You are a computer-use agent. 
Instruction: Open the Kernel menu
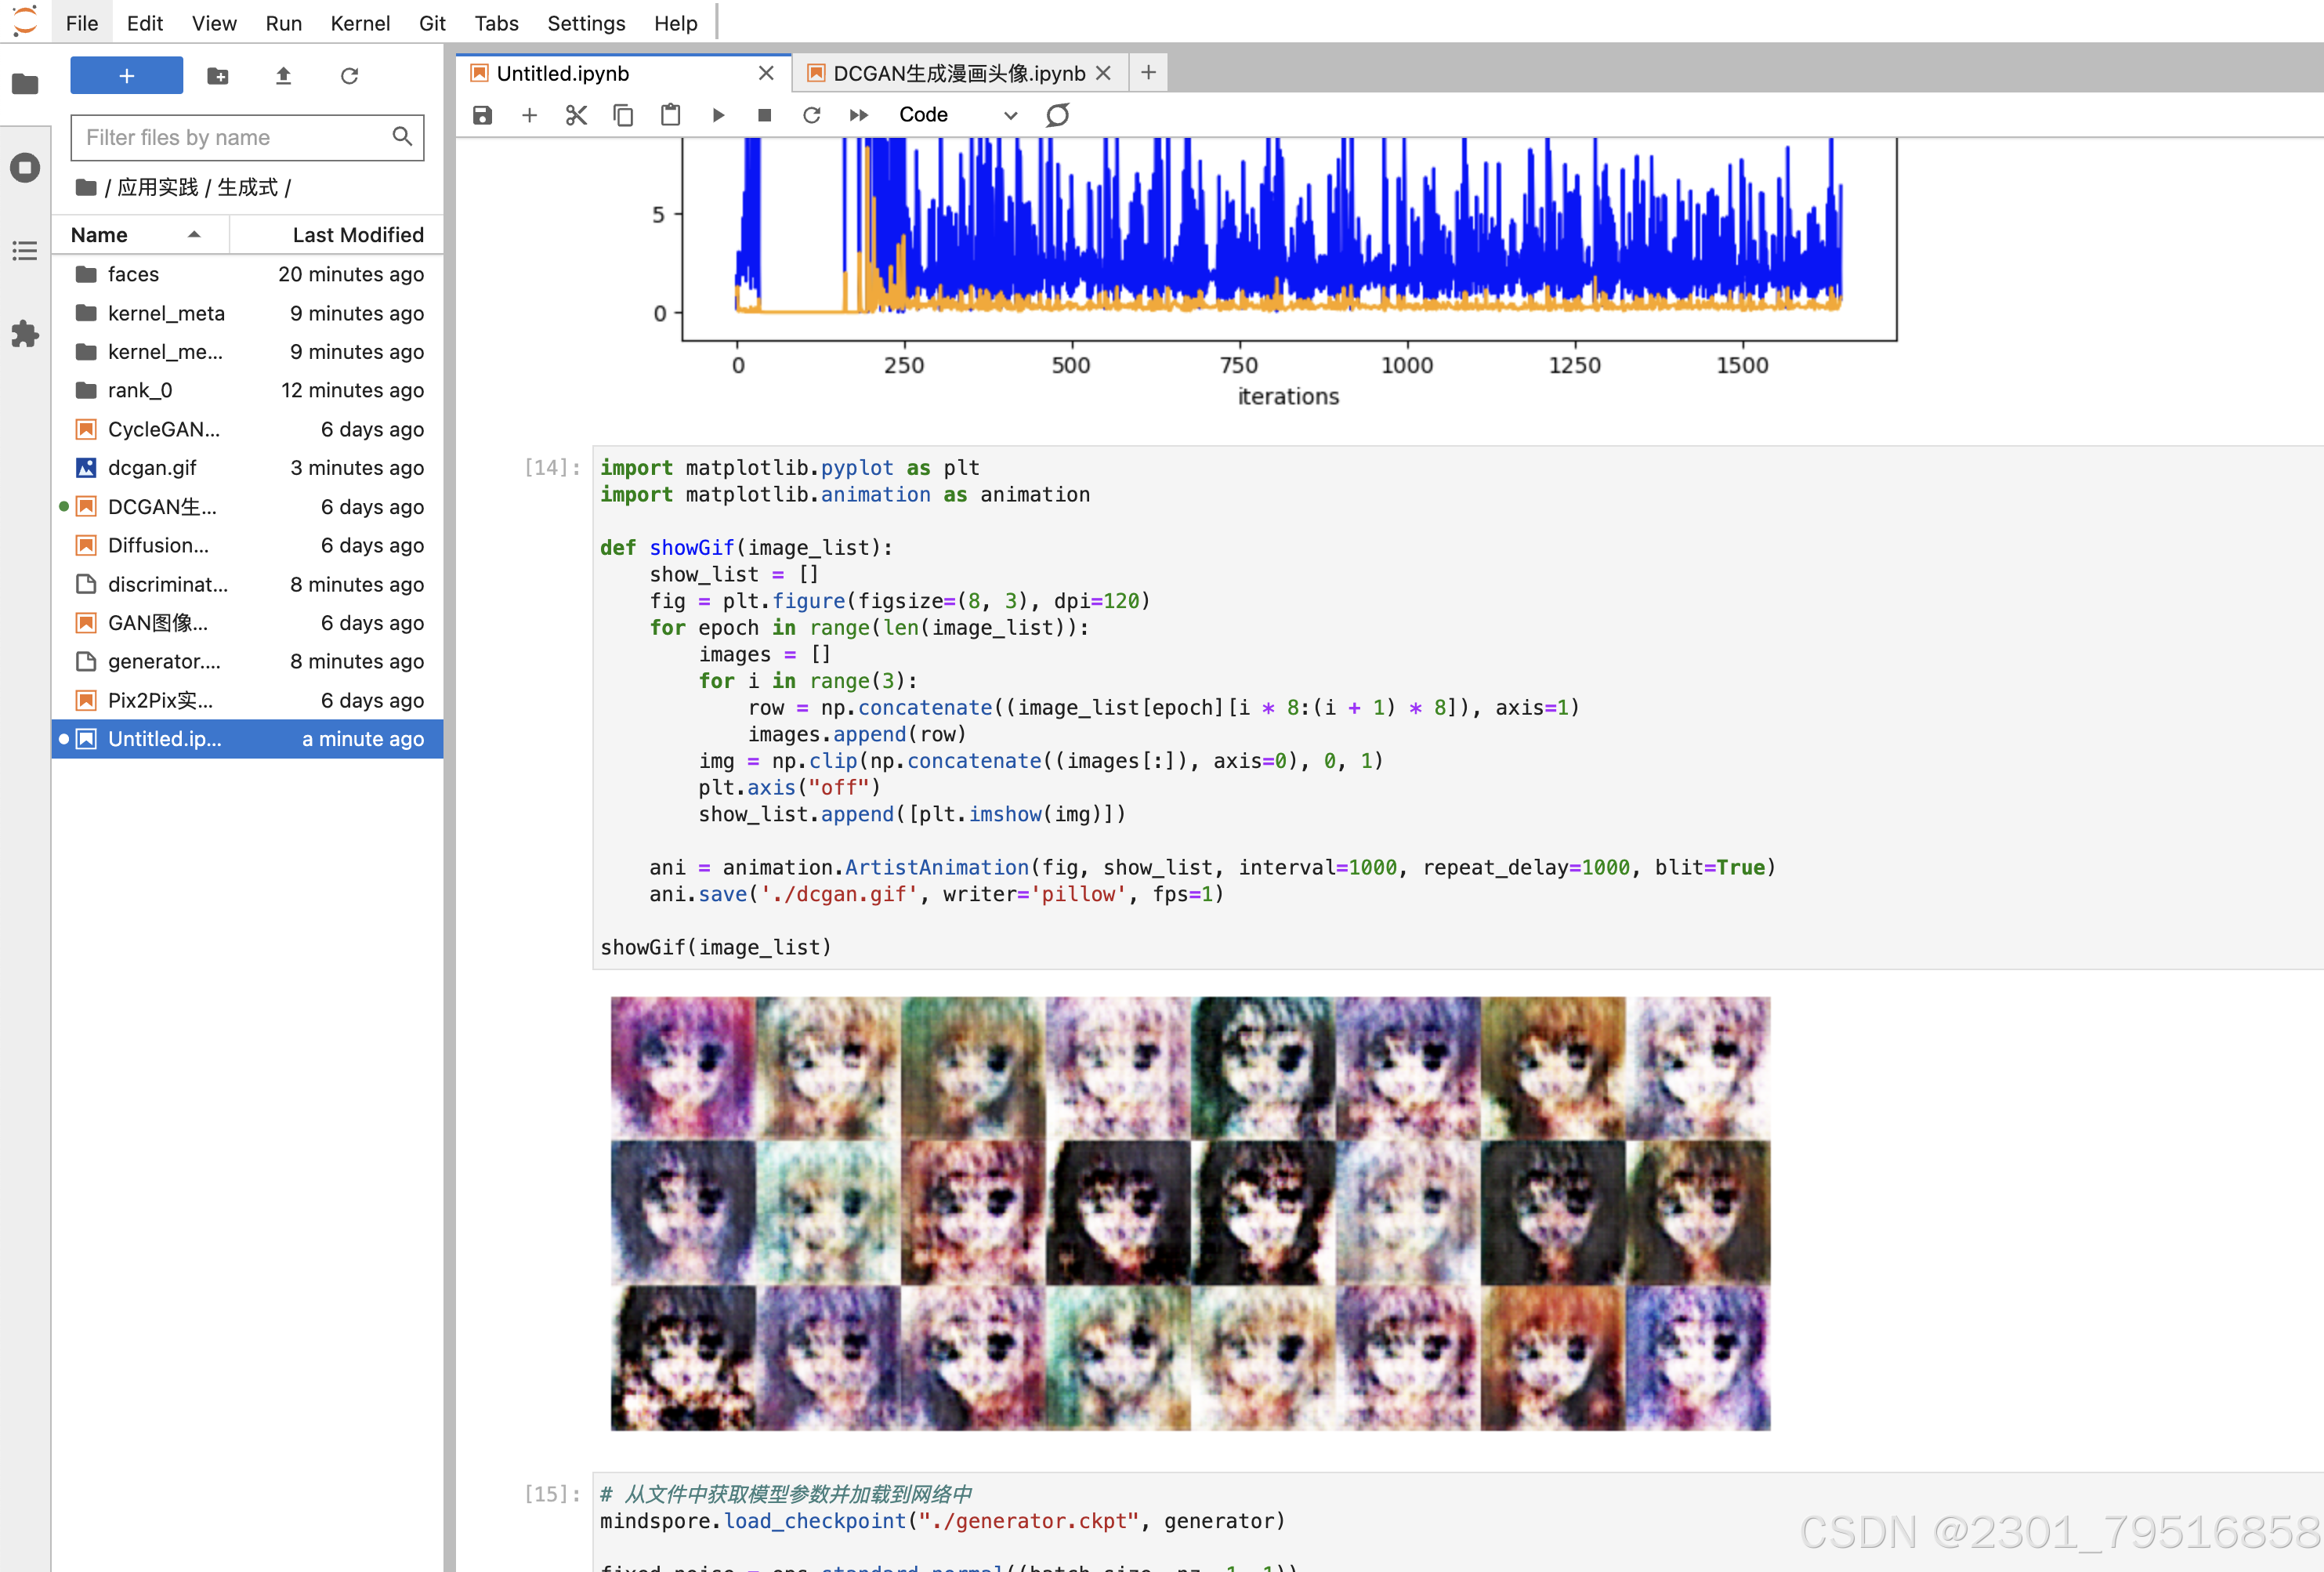point(359,23)
